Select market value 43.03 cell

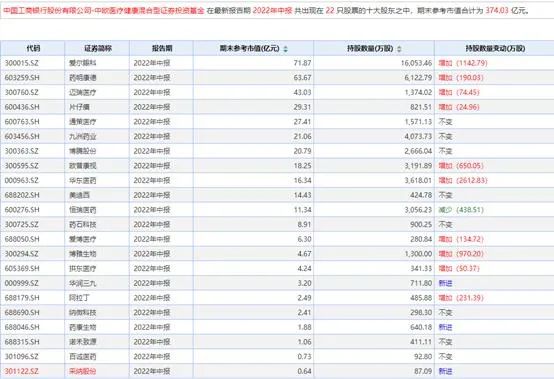tap(253, 93)
